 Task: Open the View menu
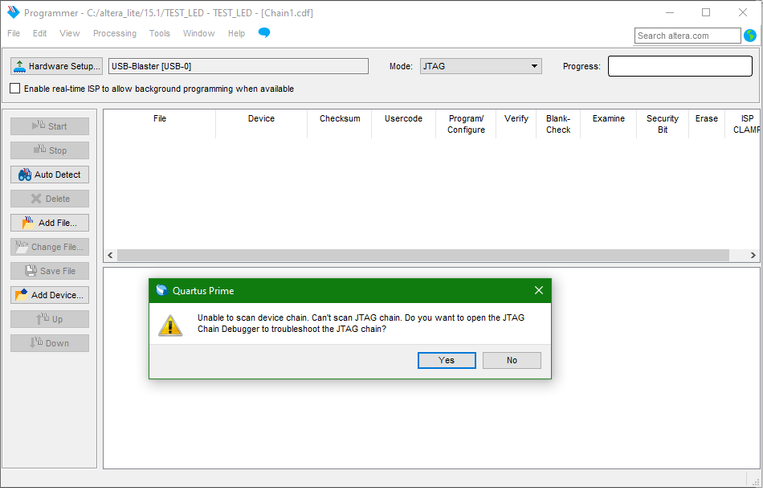coord(70,33)
